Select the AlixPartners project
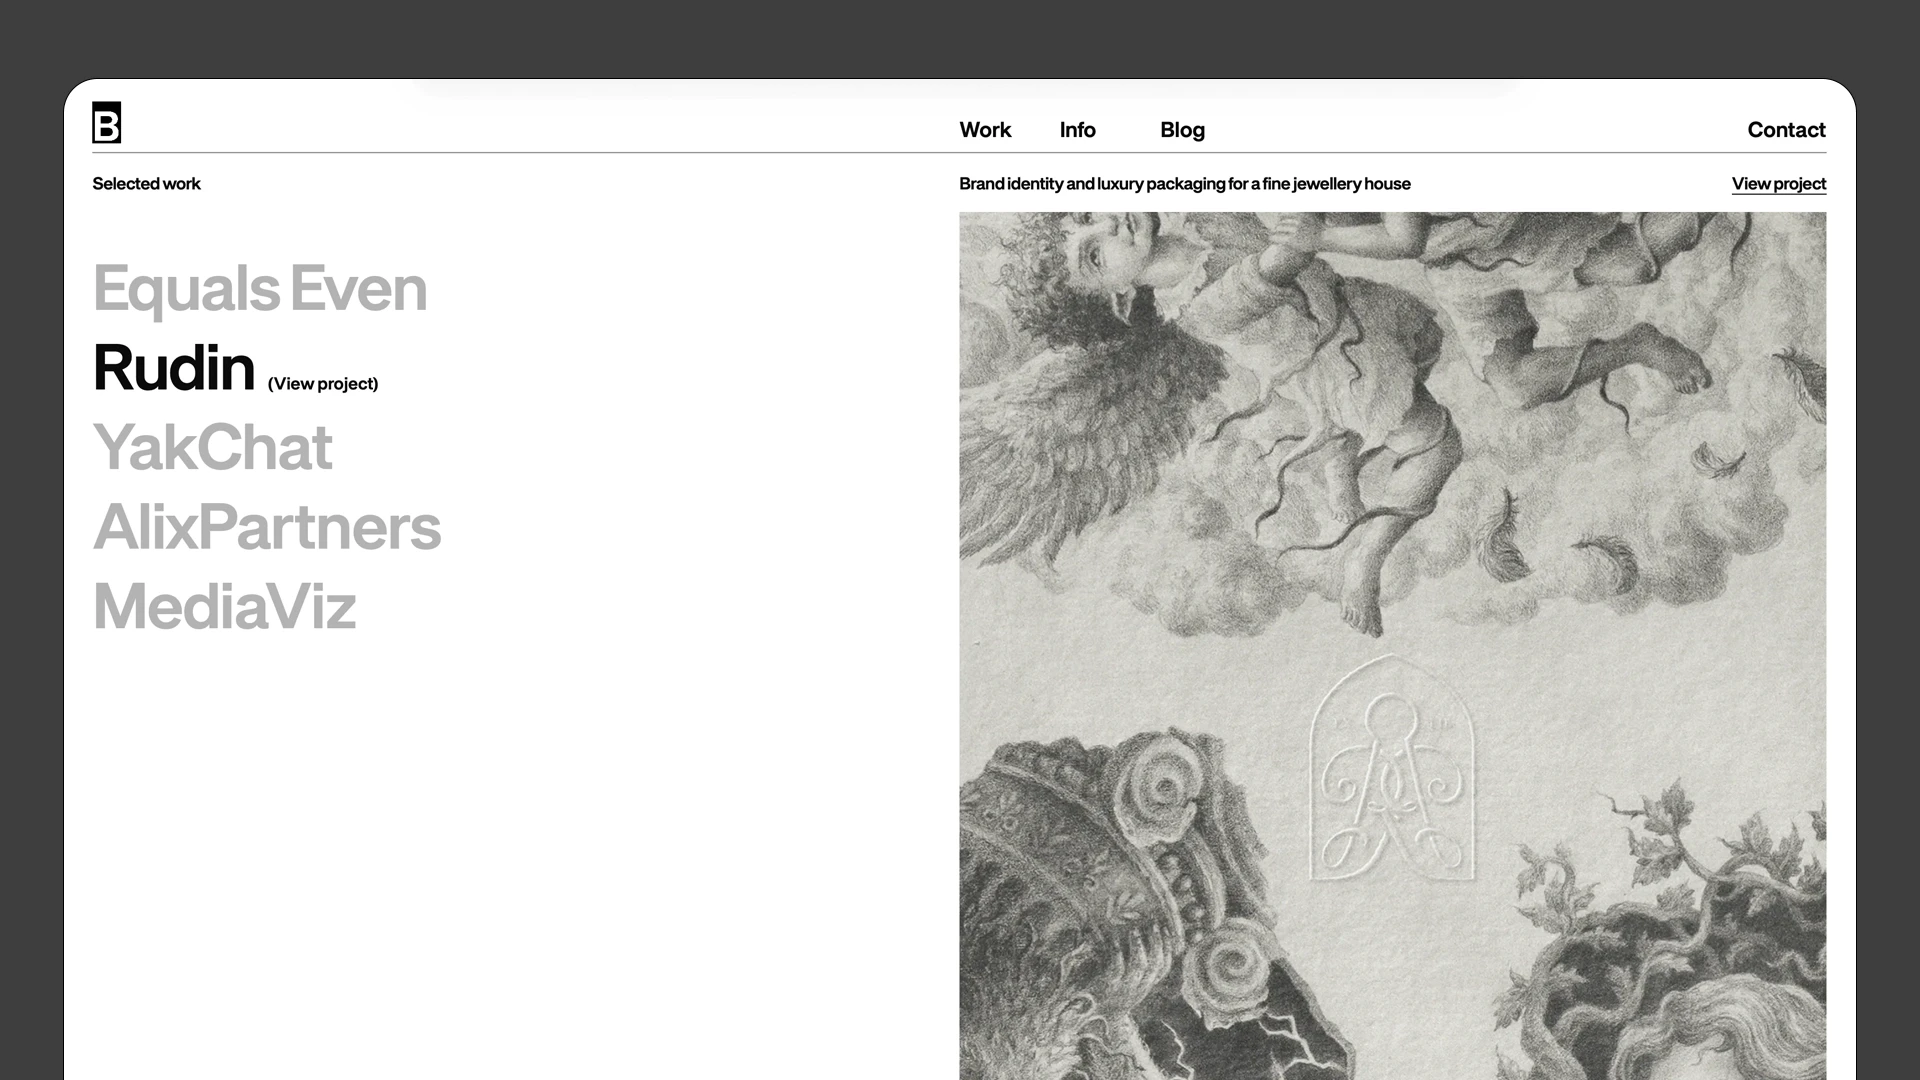 pyautogui.click(x=267, y=527)
